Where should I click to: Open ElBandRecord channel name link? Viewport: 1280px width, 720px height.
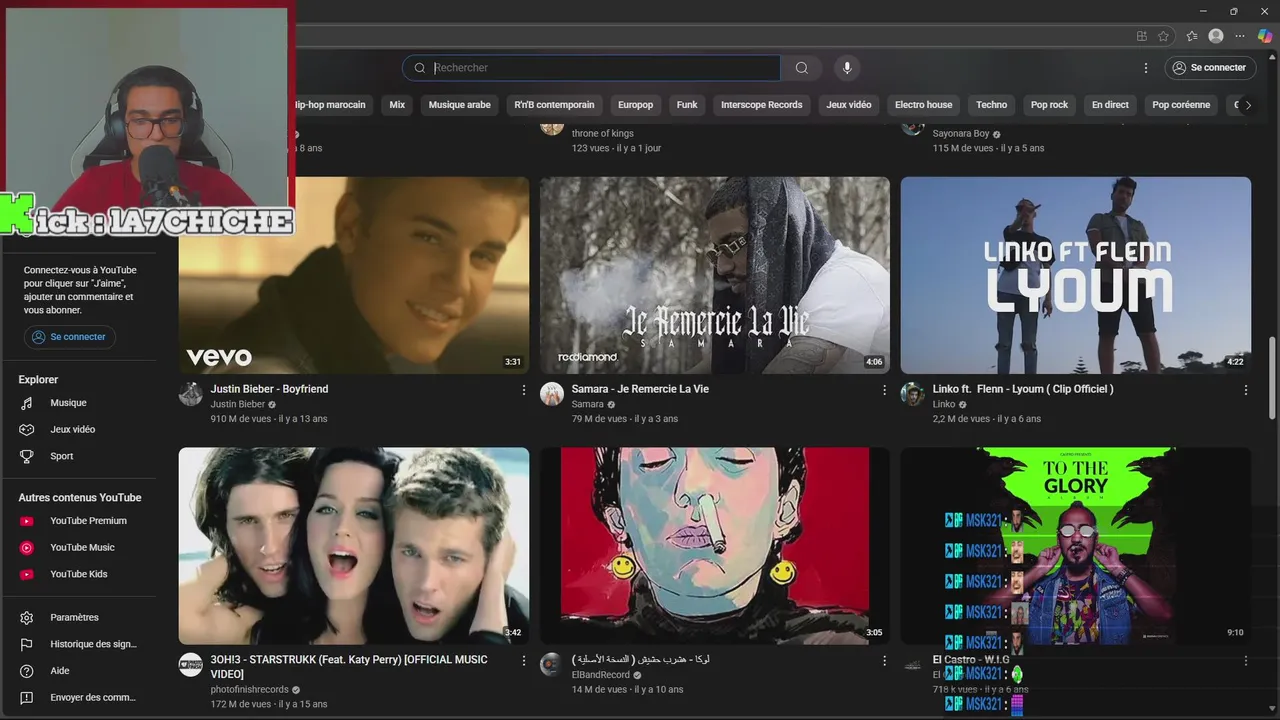click(601, 675)
